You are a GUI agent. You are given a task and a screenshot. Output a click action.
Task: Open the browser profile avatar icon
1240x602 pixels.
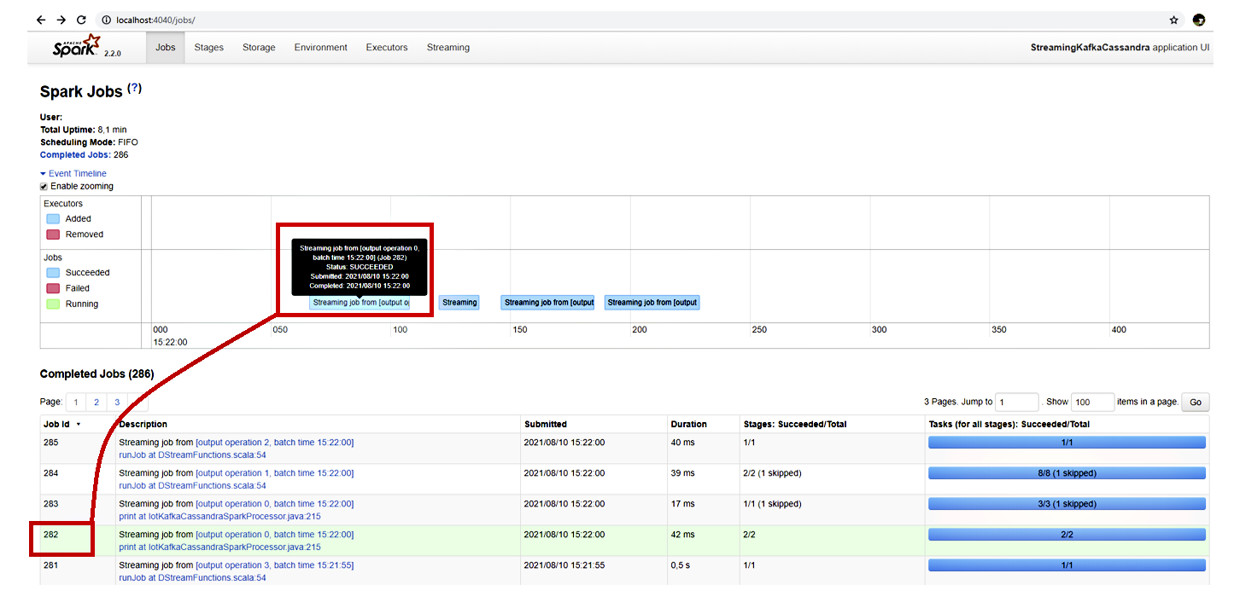pos(1199,20)
